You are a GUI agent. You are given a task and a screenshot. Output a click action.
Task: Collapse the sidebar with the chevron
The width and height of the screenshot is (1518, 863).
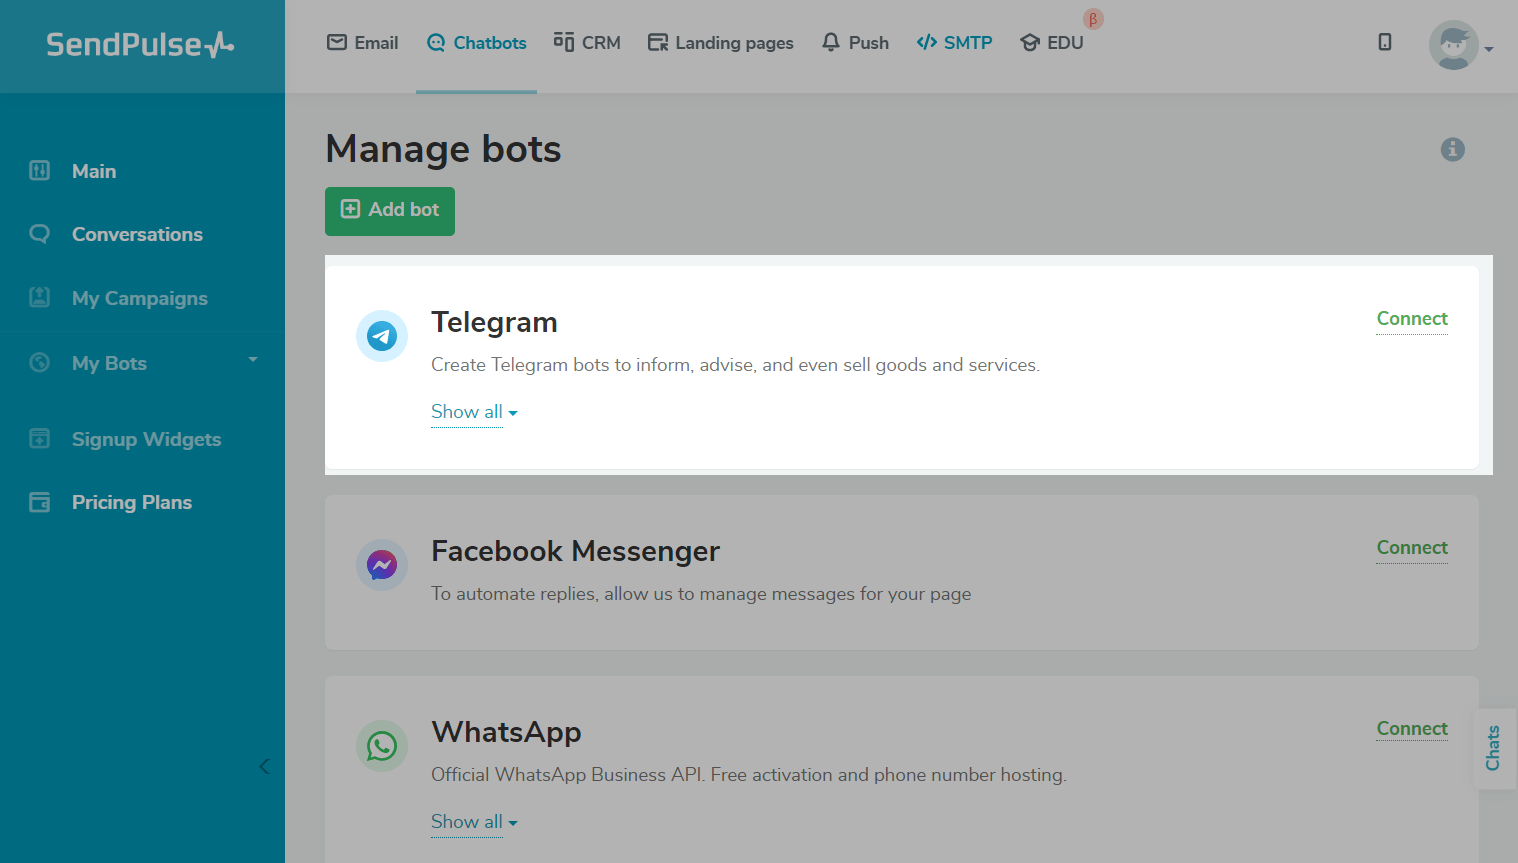264,767
